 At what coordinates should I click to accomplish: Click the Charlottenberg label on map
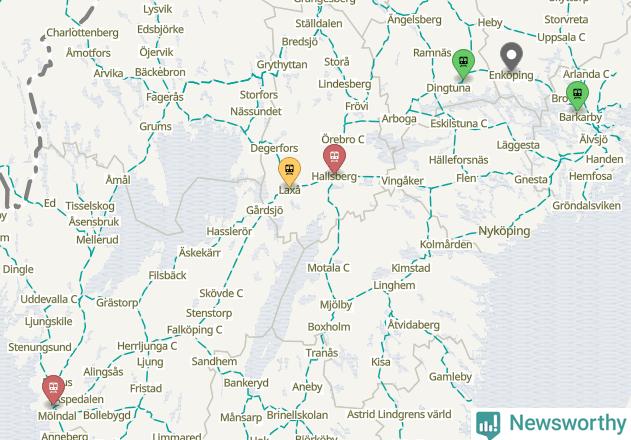point(82,33)
